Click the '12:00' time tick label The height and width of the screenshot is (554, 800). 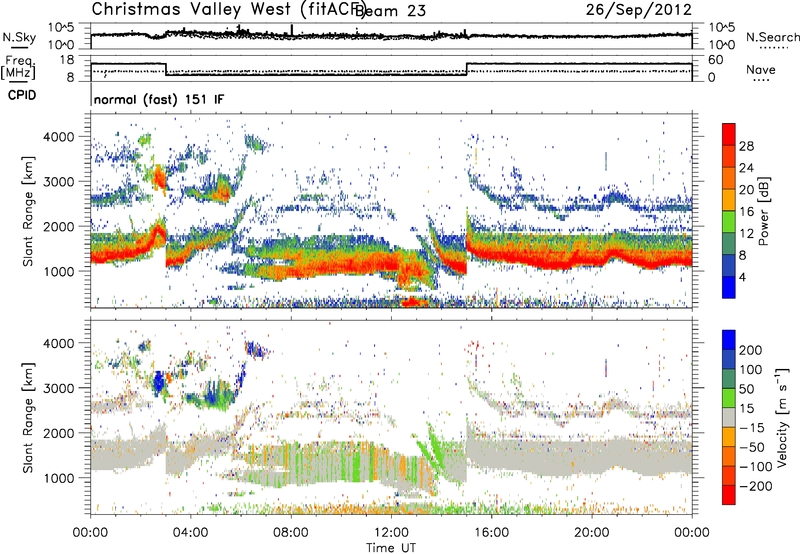[391, 533]
